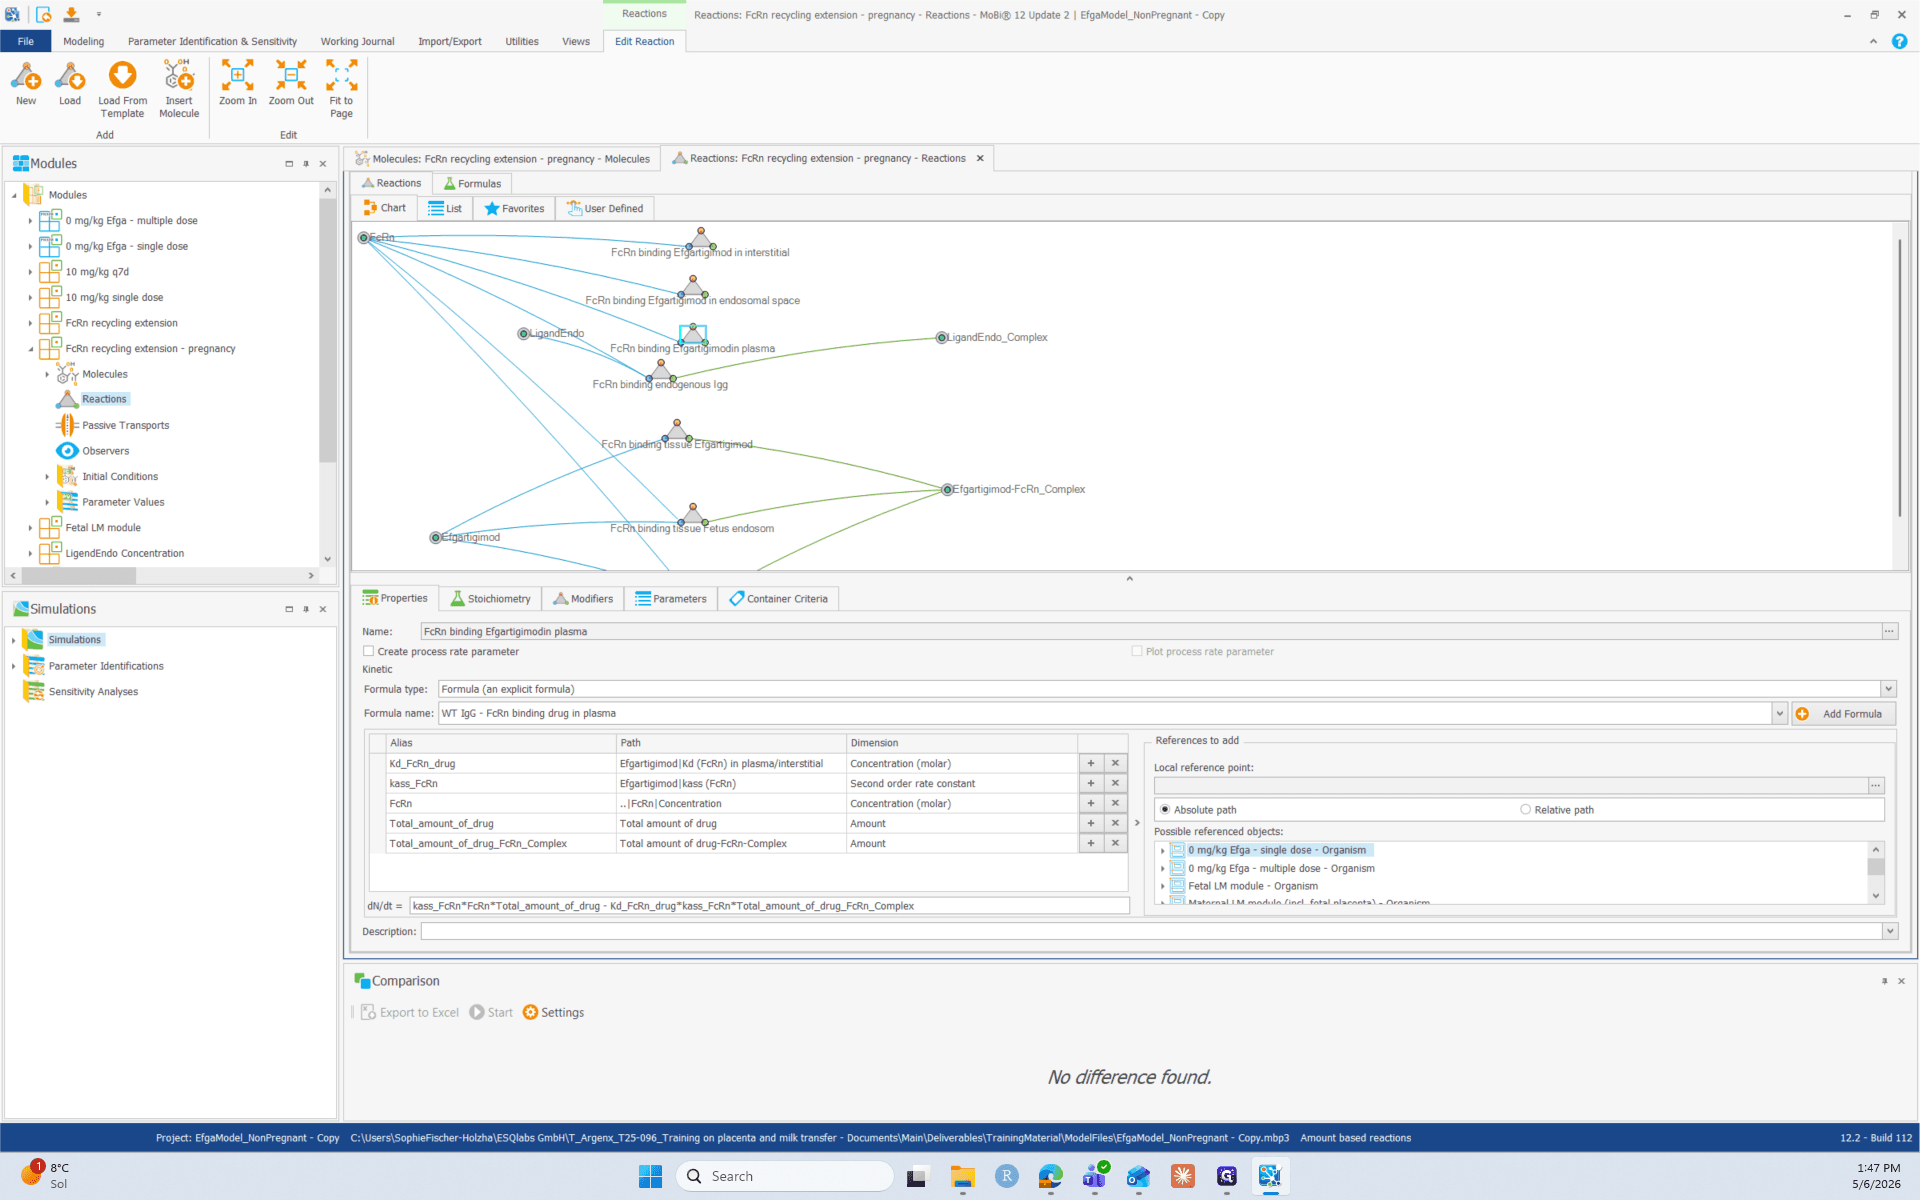1920x1200 pixels.
Task: Click the Efgartigimod-FcRn_Complex node
Action: click(947, 490)
